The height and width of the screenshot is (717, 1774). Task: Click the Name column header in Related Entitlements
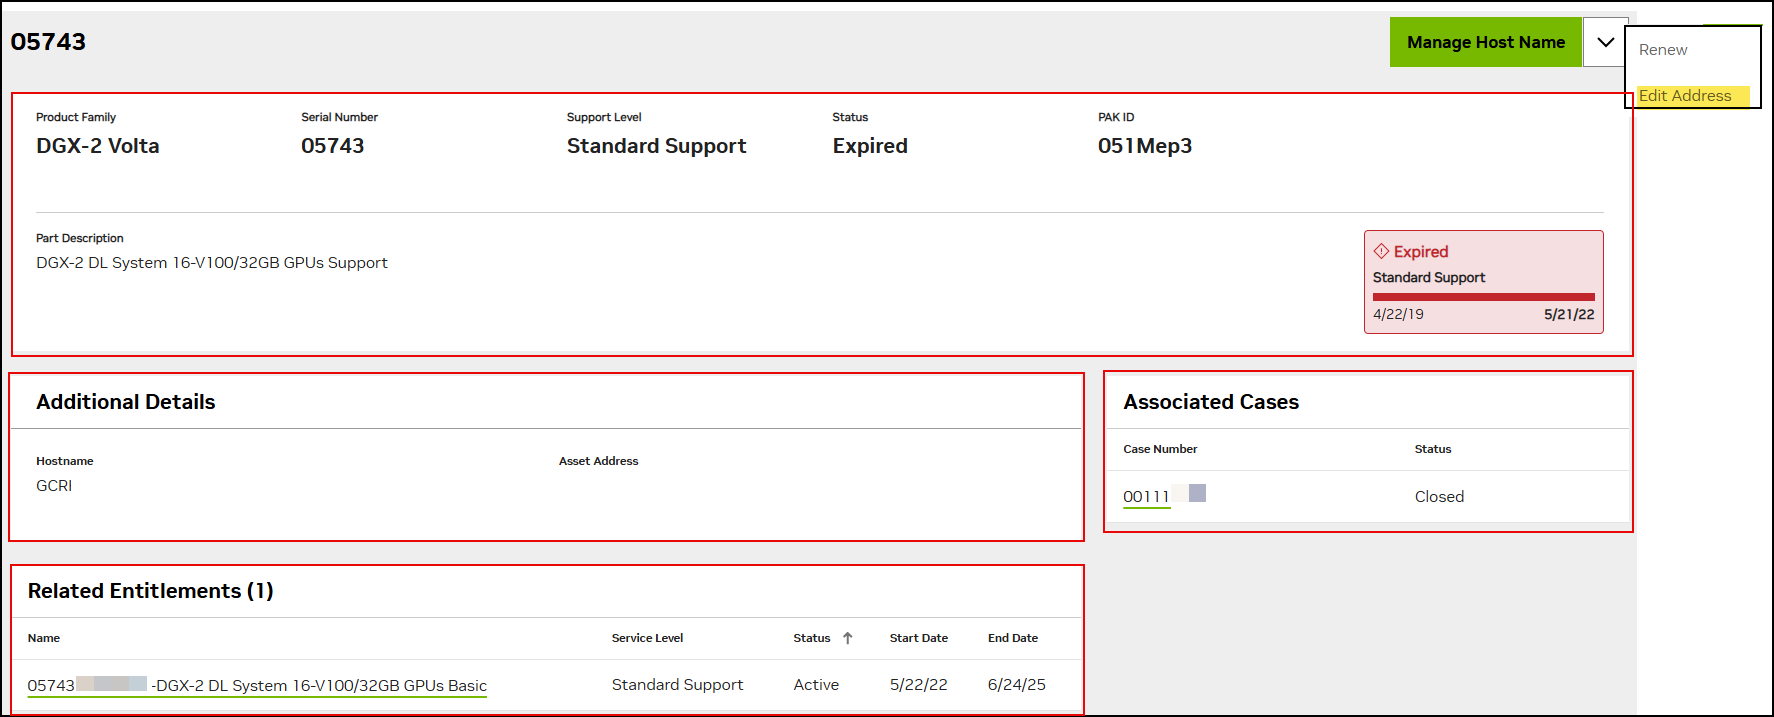pos(44,638)
